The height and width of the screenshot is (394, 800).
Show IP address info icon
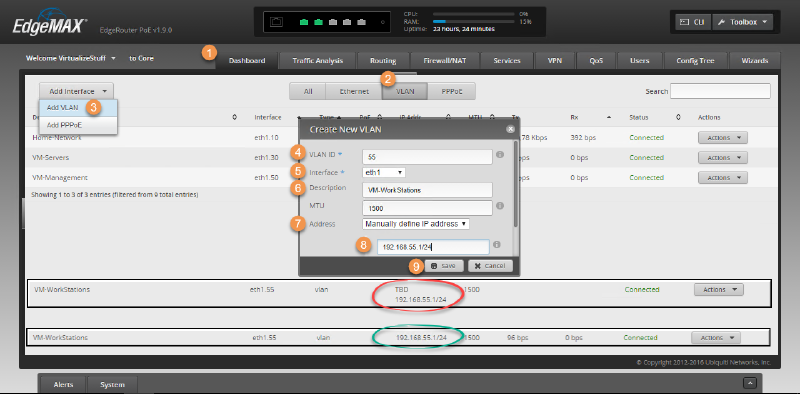tap(497, 245)
